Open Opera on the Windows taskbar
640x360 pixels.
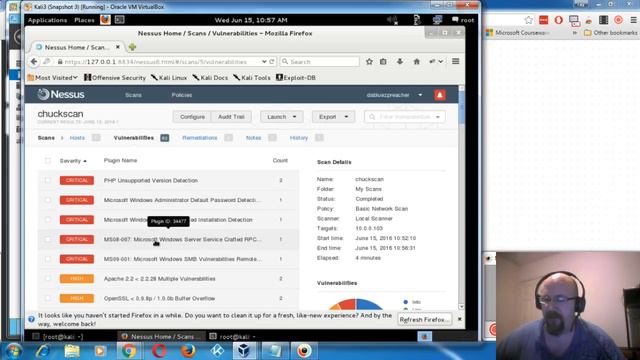click(x=159, y=351)
